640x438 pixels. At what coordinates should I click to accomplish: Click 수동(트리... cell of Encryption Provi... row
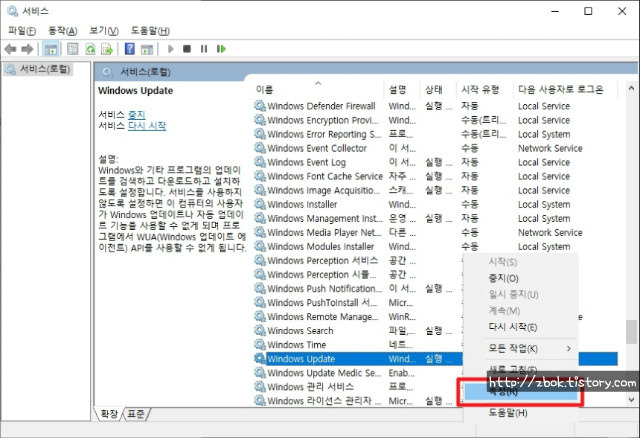pyautogui.click(x=484, y=120)
